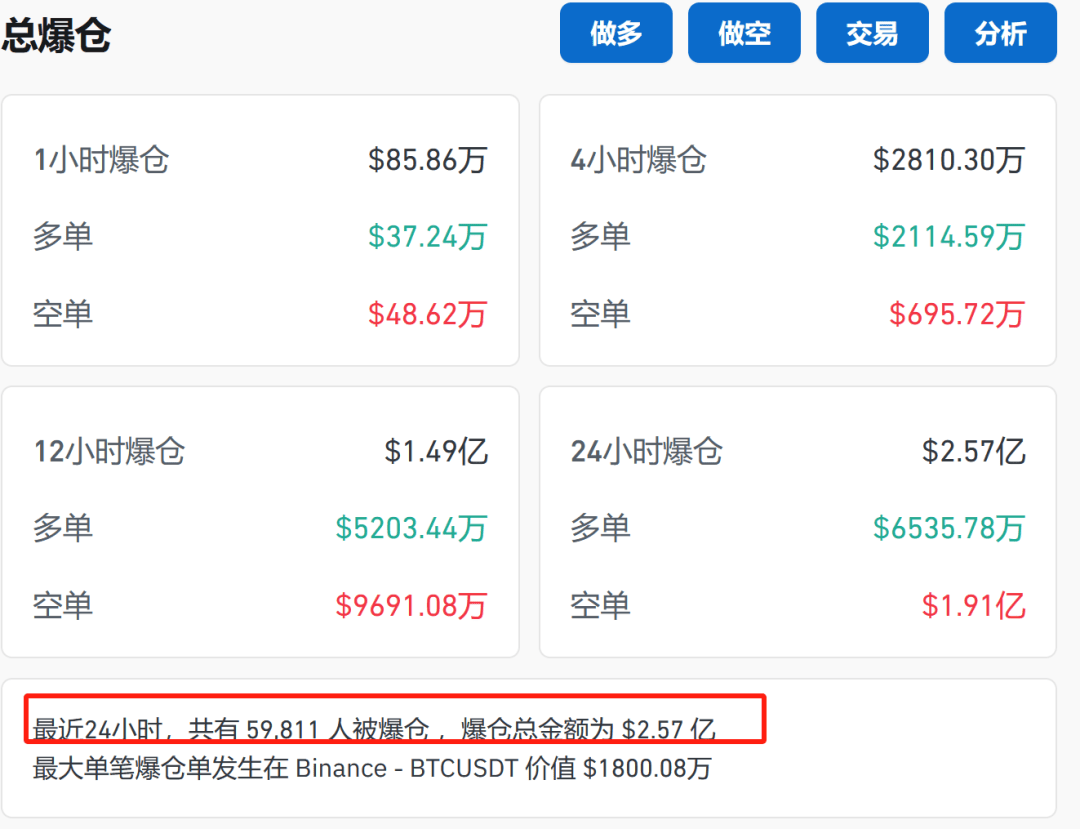Click the 做多 button
Viewport: 1080px width, 829px height.
(615, 33)
